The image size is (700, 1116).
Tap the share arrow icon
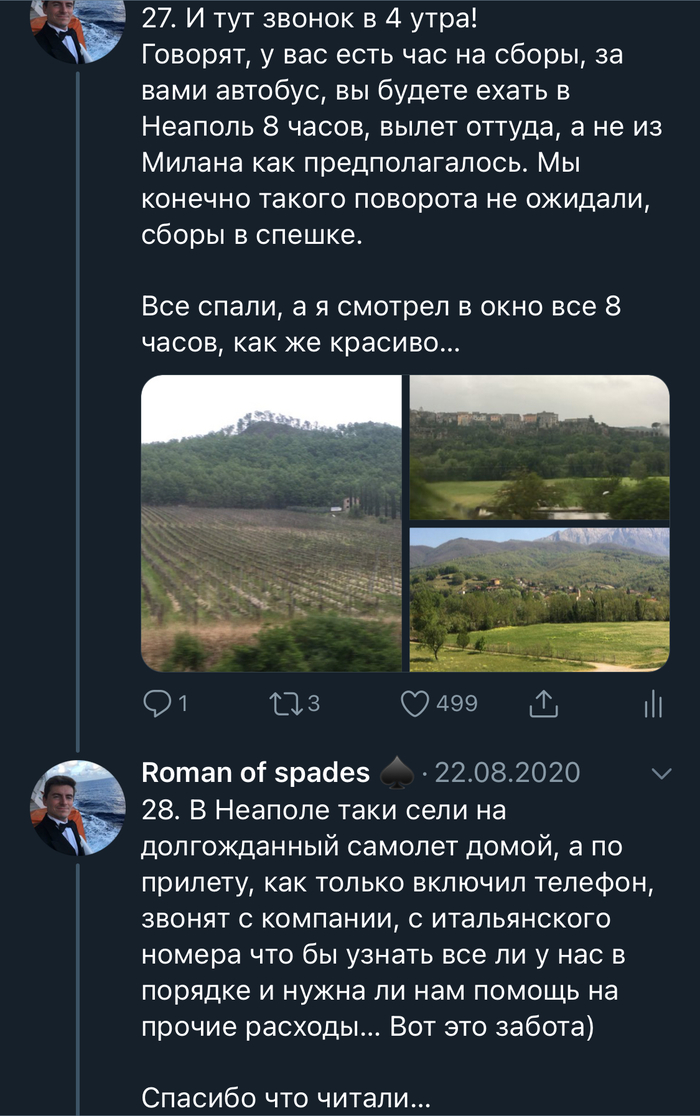click(542, 704)
